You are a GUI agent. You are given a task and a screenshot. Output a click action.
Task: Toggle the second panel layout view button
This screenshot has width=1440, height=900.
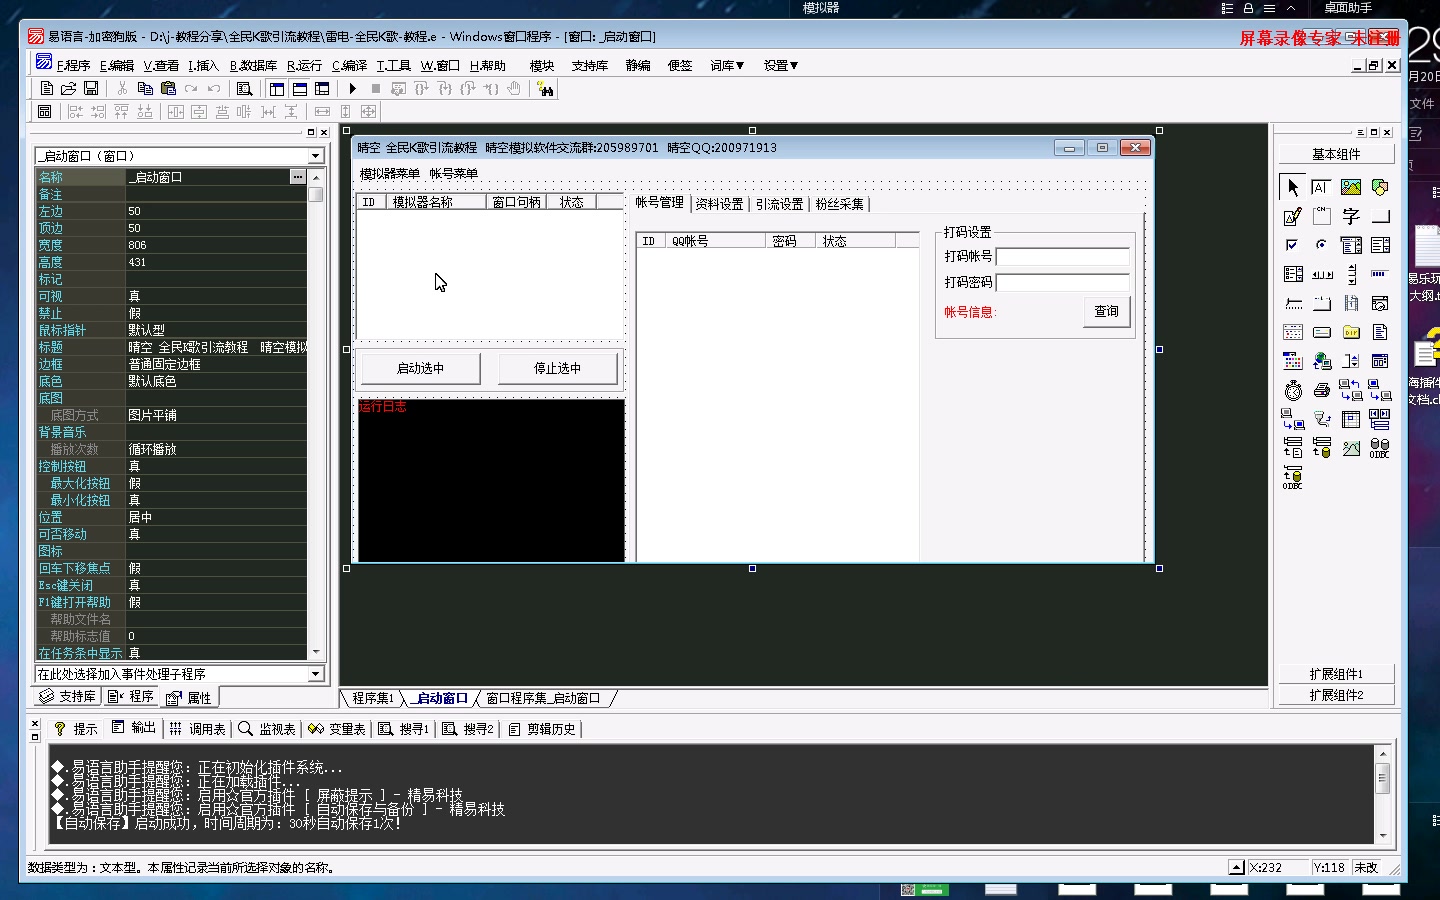pyautogui.click(x=300, y=89)
